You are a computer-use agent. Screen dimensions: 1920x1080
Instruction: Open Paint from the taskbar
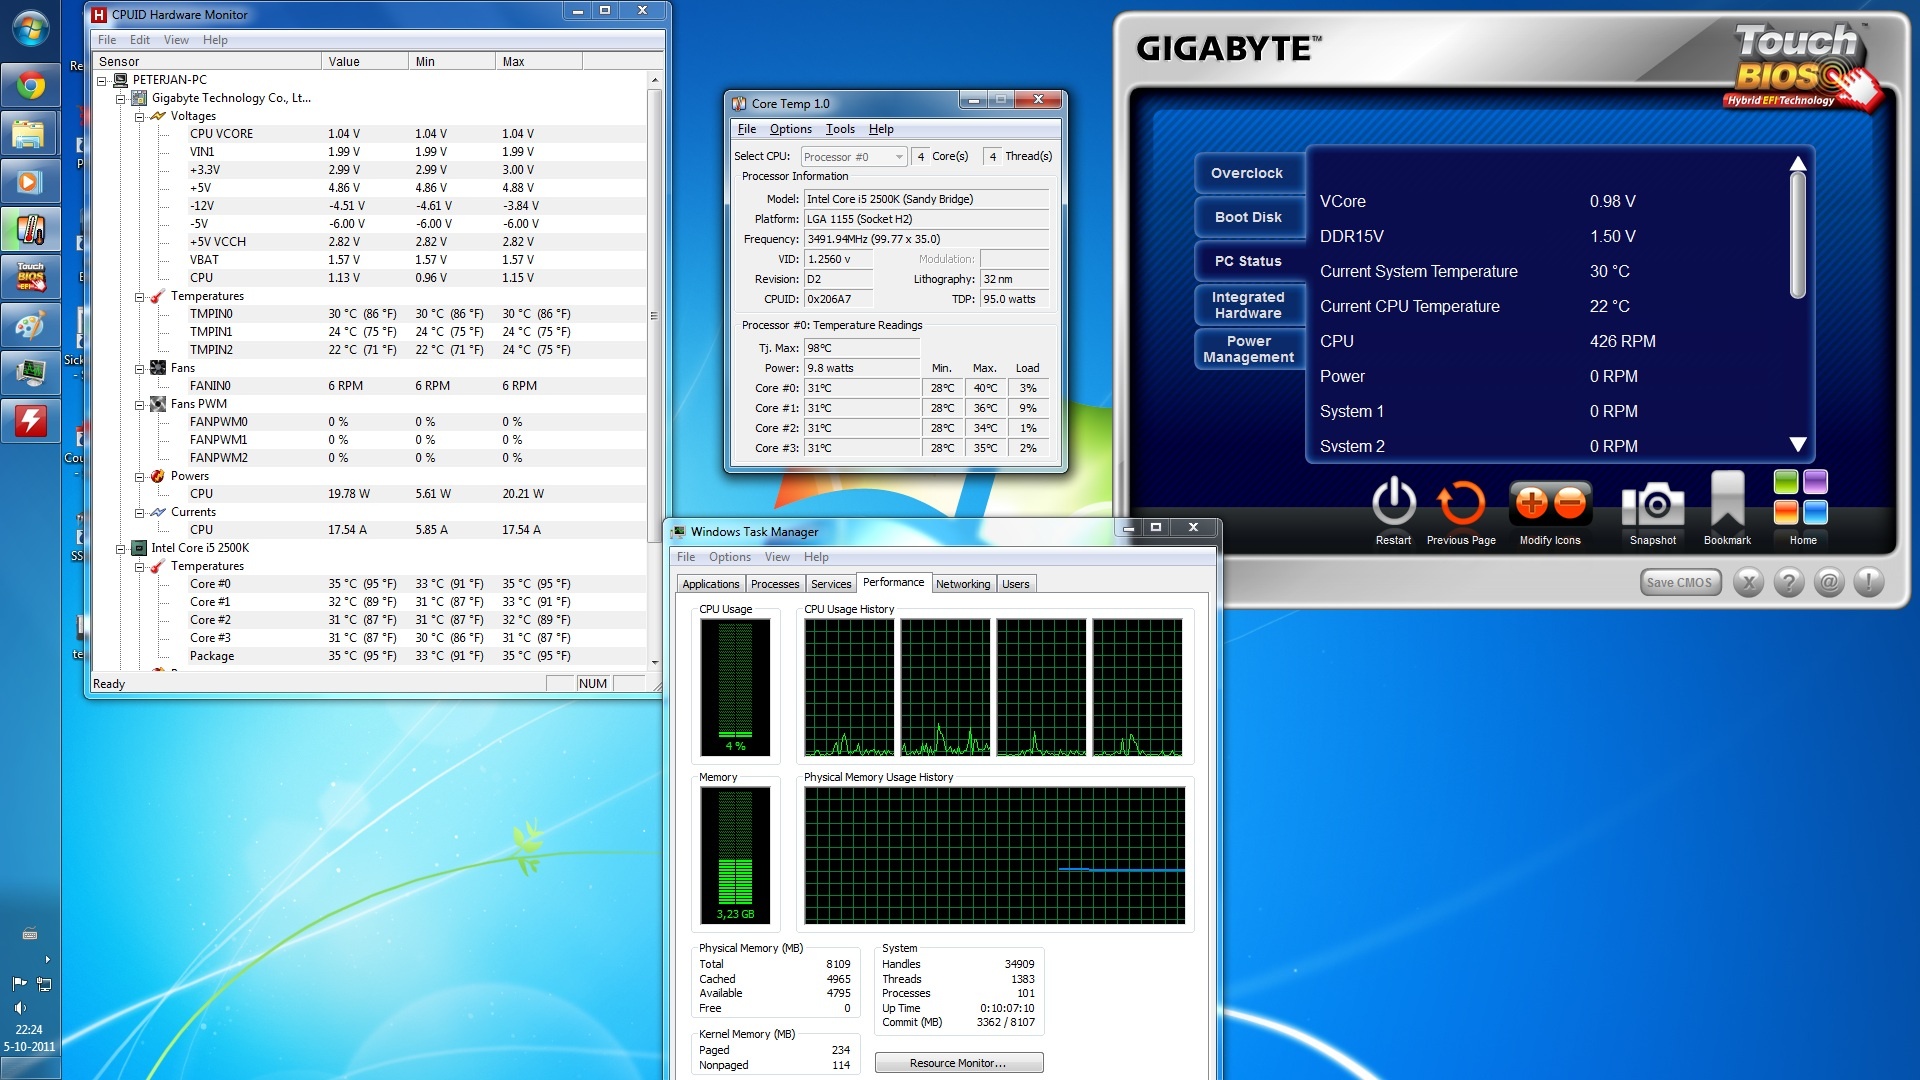pos(30,325)
